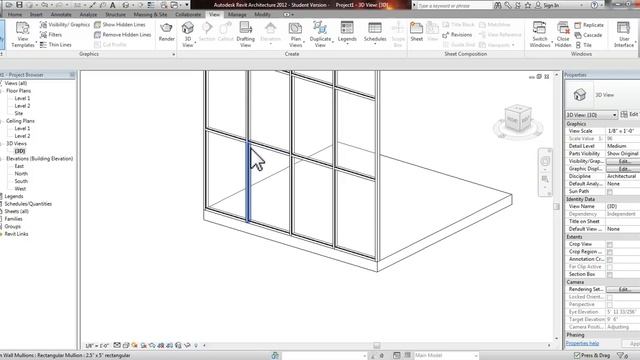Select South elevation in Project Browser
Screen dimensions: 640x360
click(21, 181)
